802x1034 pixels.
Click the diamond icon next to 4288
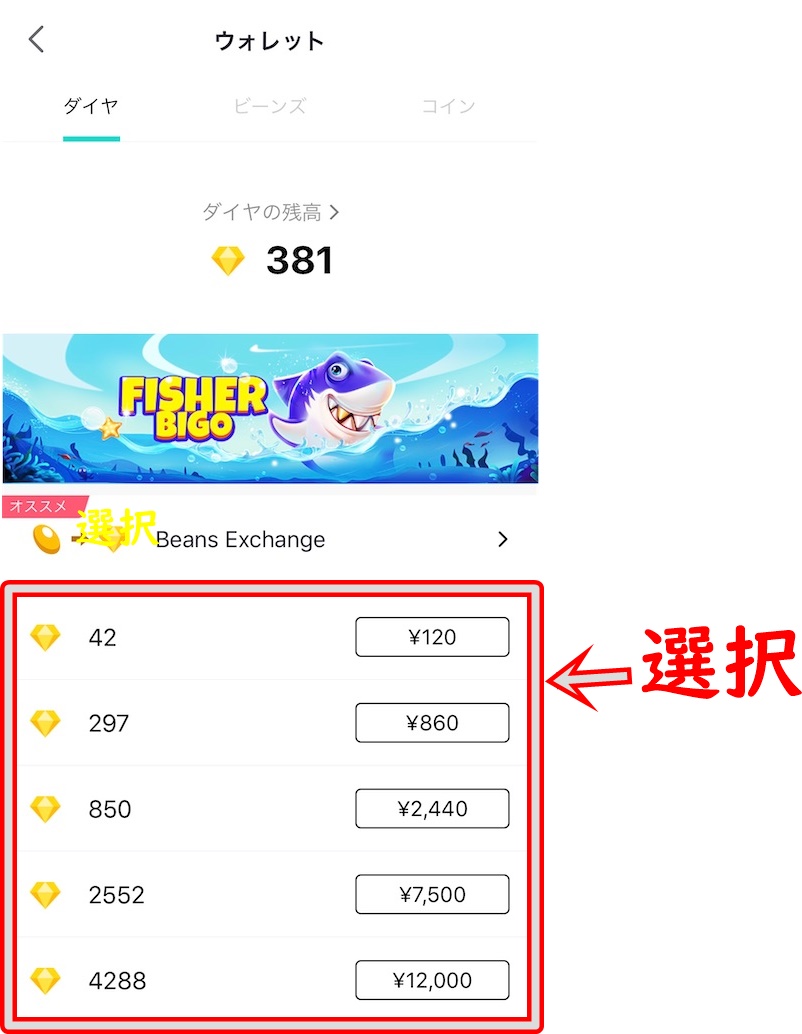tap(46, 980)
